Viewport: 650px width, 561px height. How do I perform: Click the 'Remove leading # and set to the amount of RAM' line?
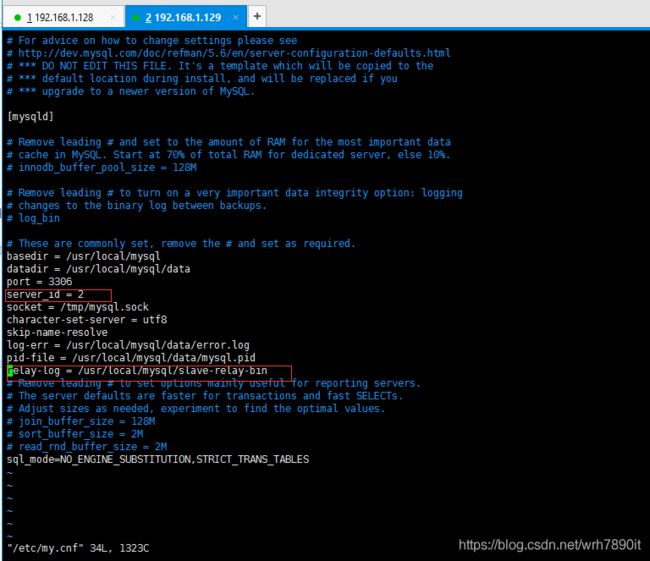(228, 142)
